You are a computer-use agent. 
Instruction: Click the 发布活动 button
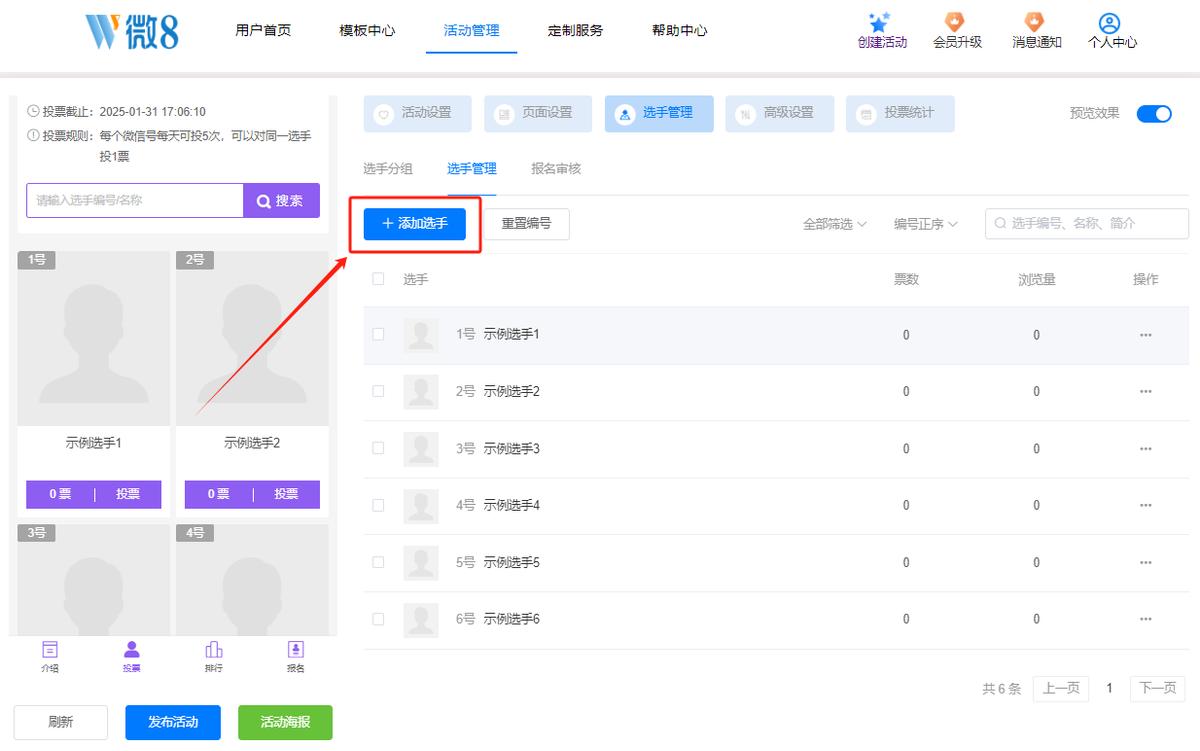173,722
